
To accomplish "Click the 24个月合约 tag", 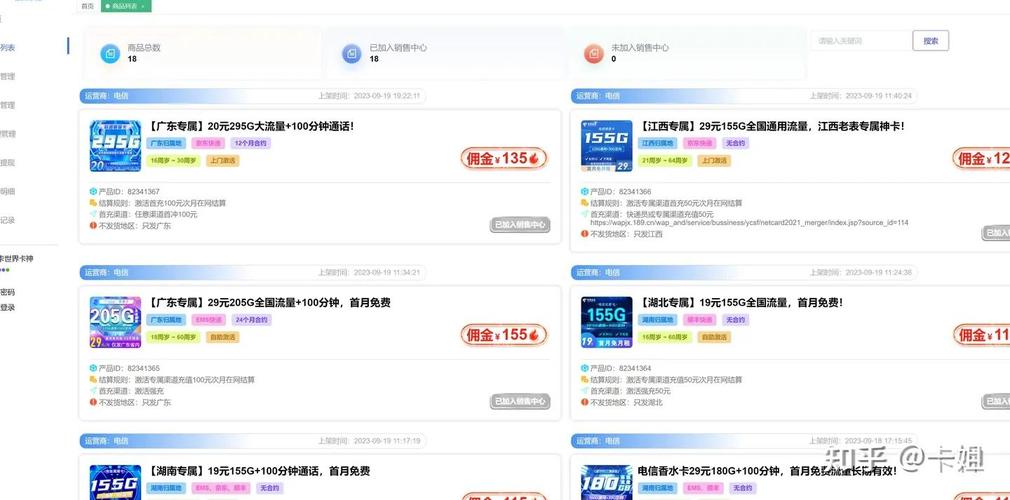I will 251,320.
